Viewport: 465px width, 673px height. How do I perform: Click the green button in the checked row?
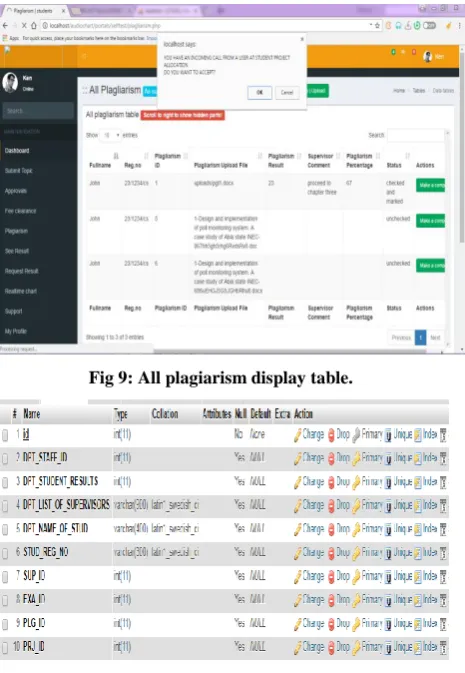(431, 185)
